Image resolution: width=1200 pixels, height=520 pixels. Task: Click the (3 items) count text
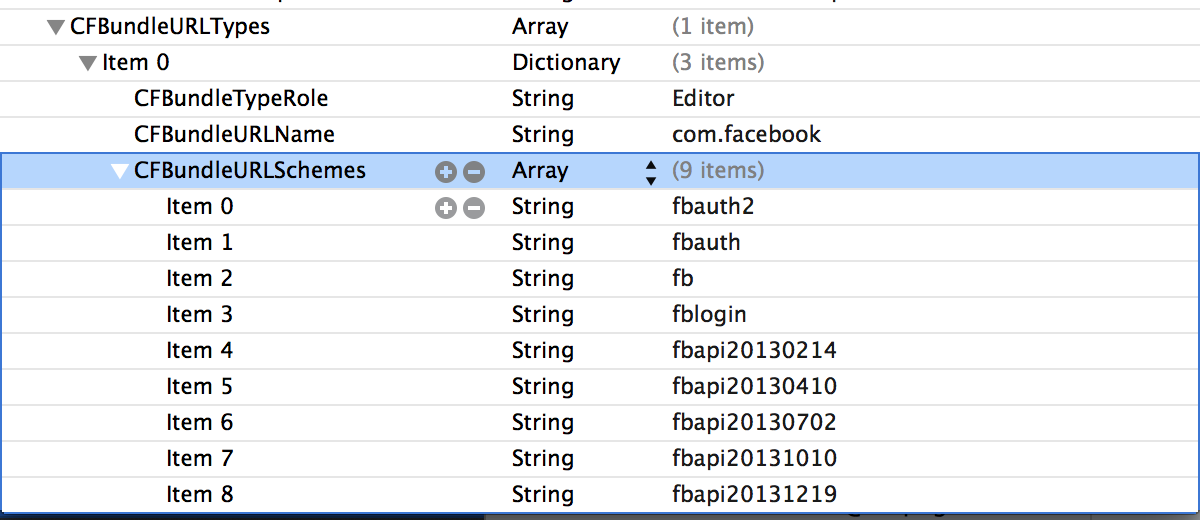coord(718,63)
